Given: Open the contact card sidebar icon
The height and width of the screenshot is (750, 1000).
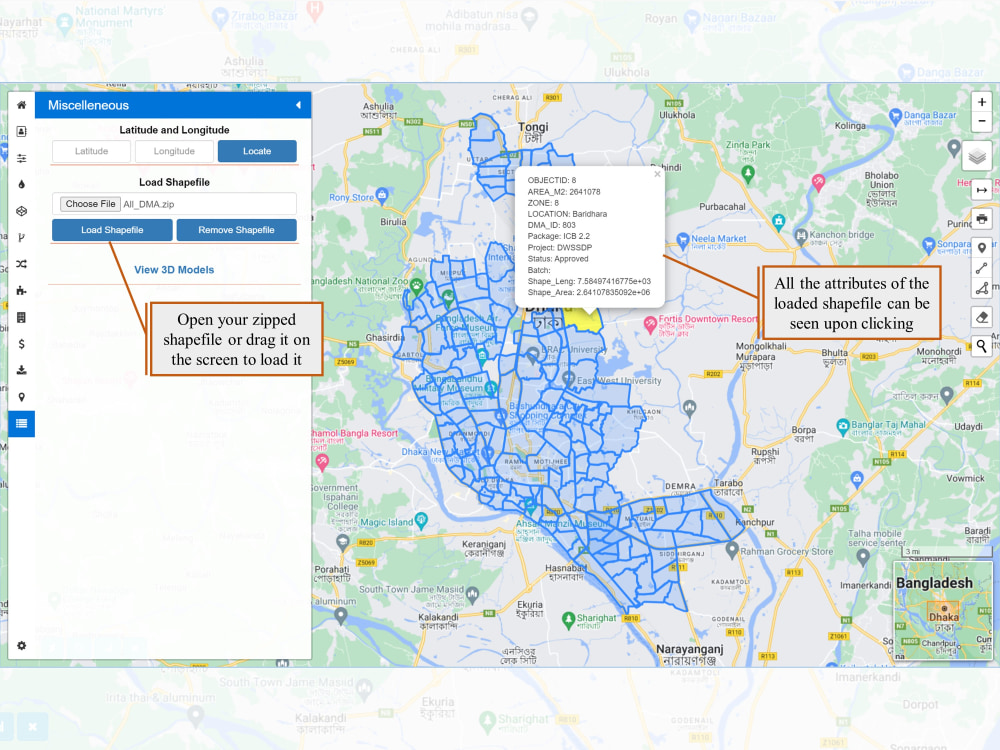Looking at the screenshot, I should (21, 131).
